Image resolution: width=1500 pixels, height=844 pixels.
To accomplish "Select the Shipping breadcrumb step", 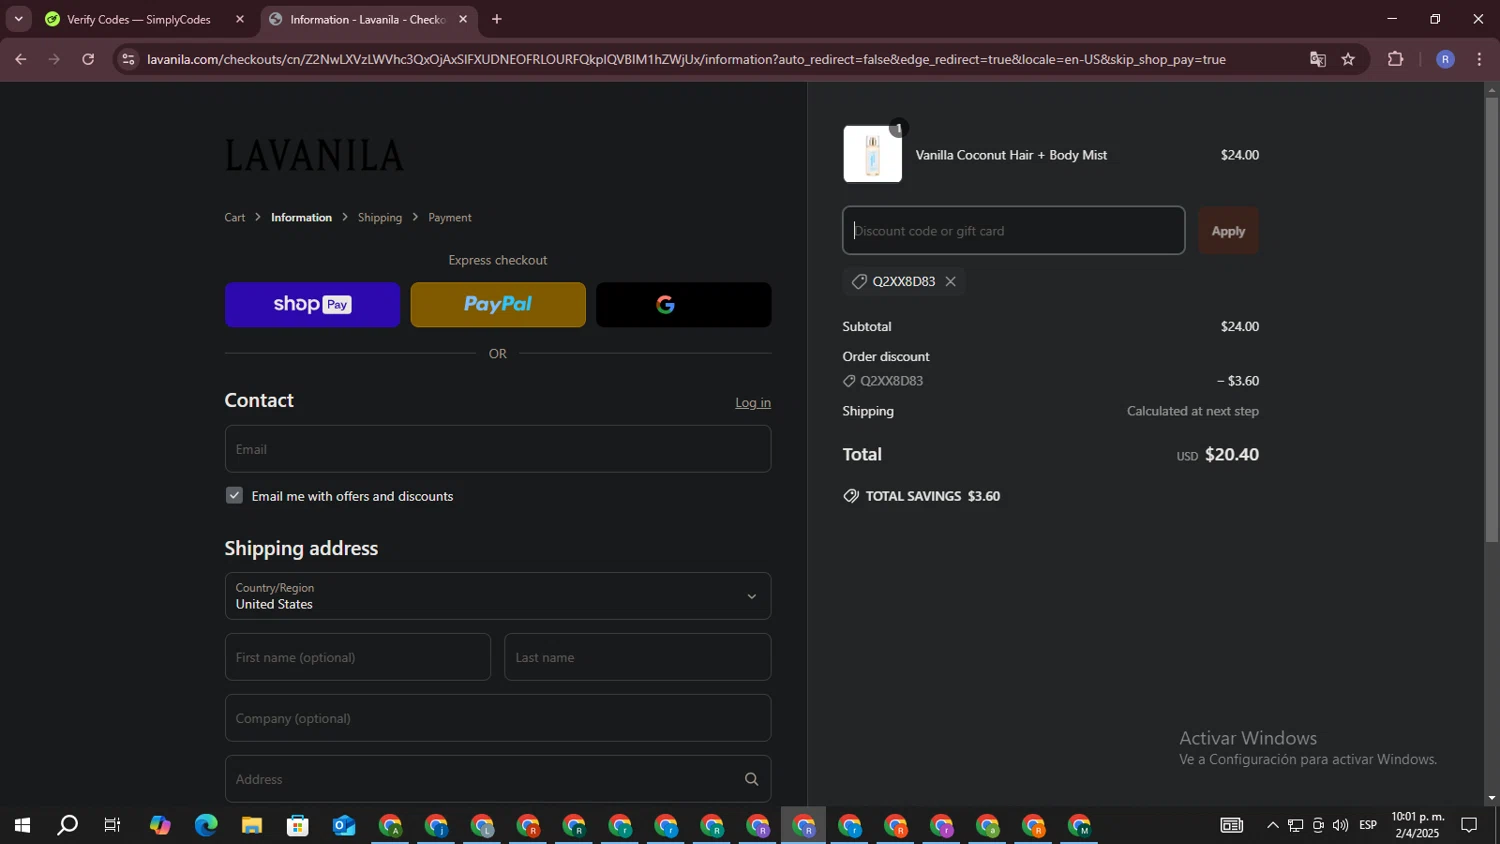I will point(380,217).
